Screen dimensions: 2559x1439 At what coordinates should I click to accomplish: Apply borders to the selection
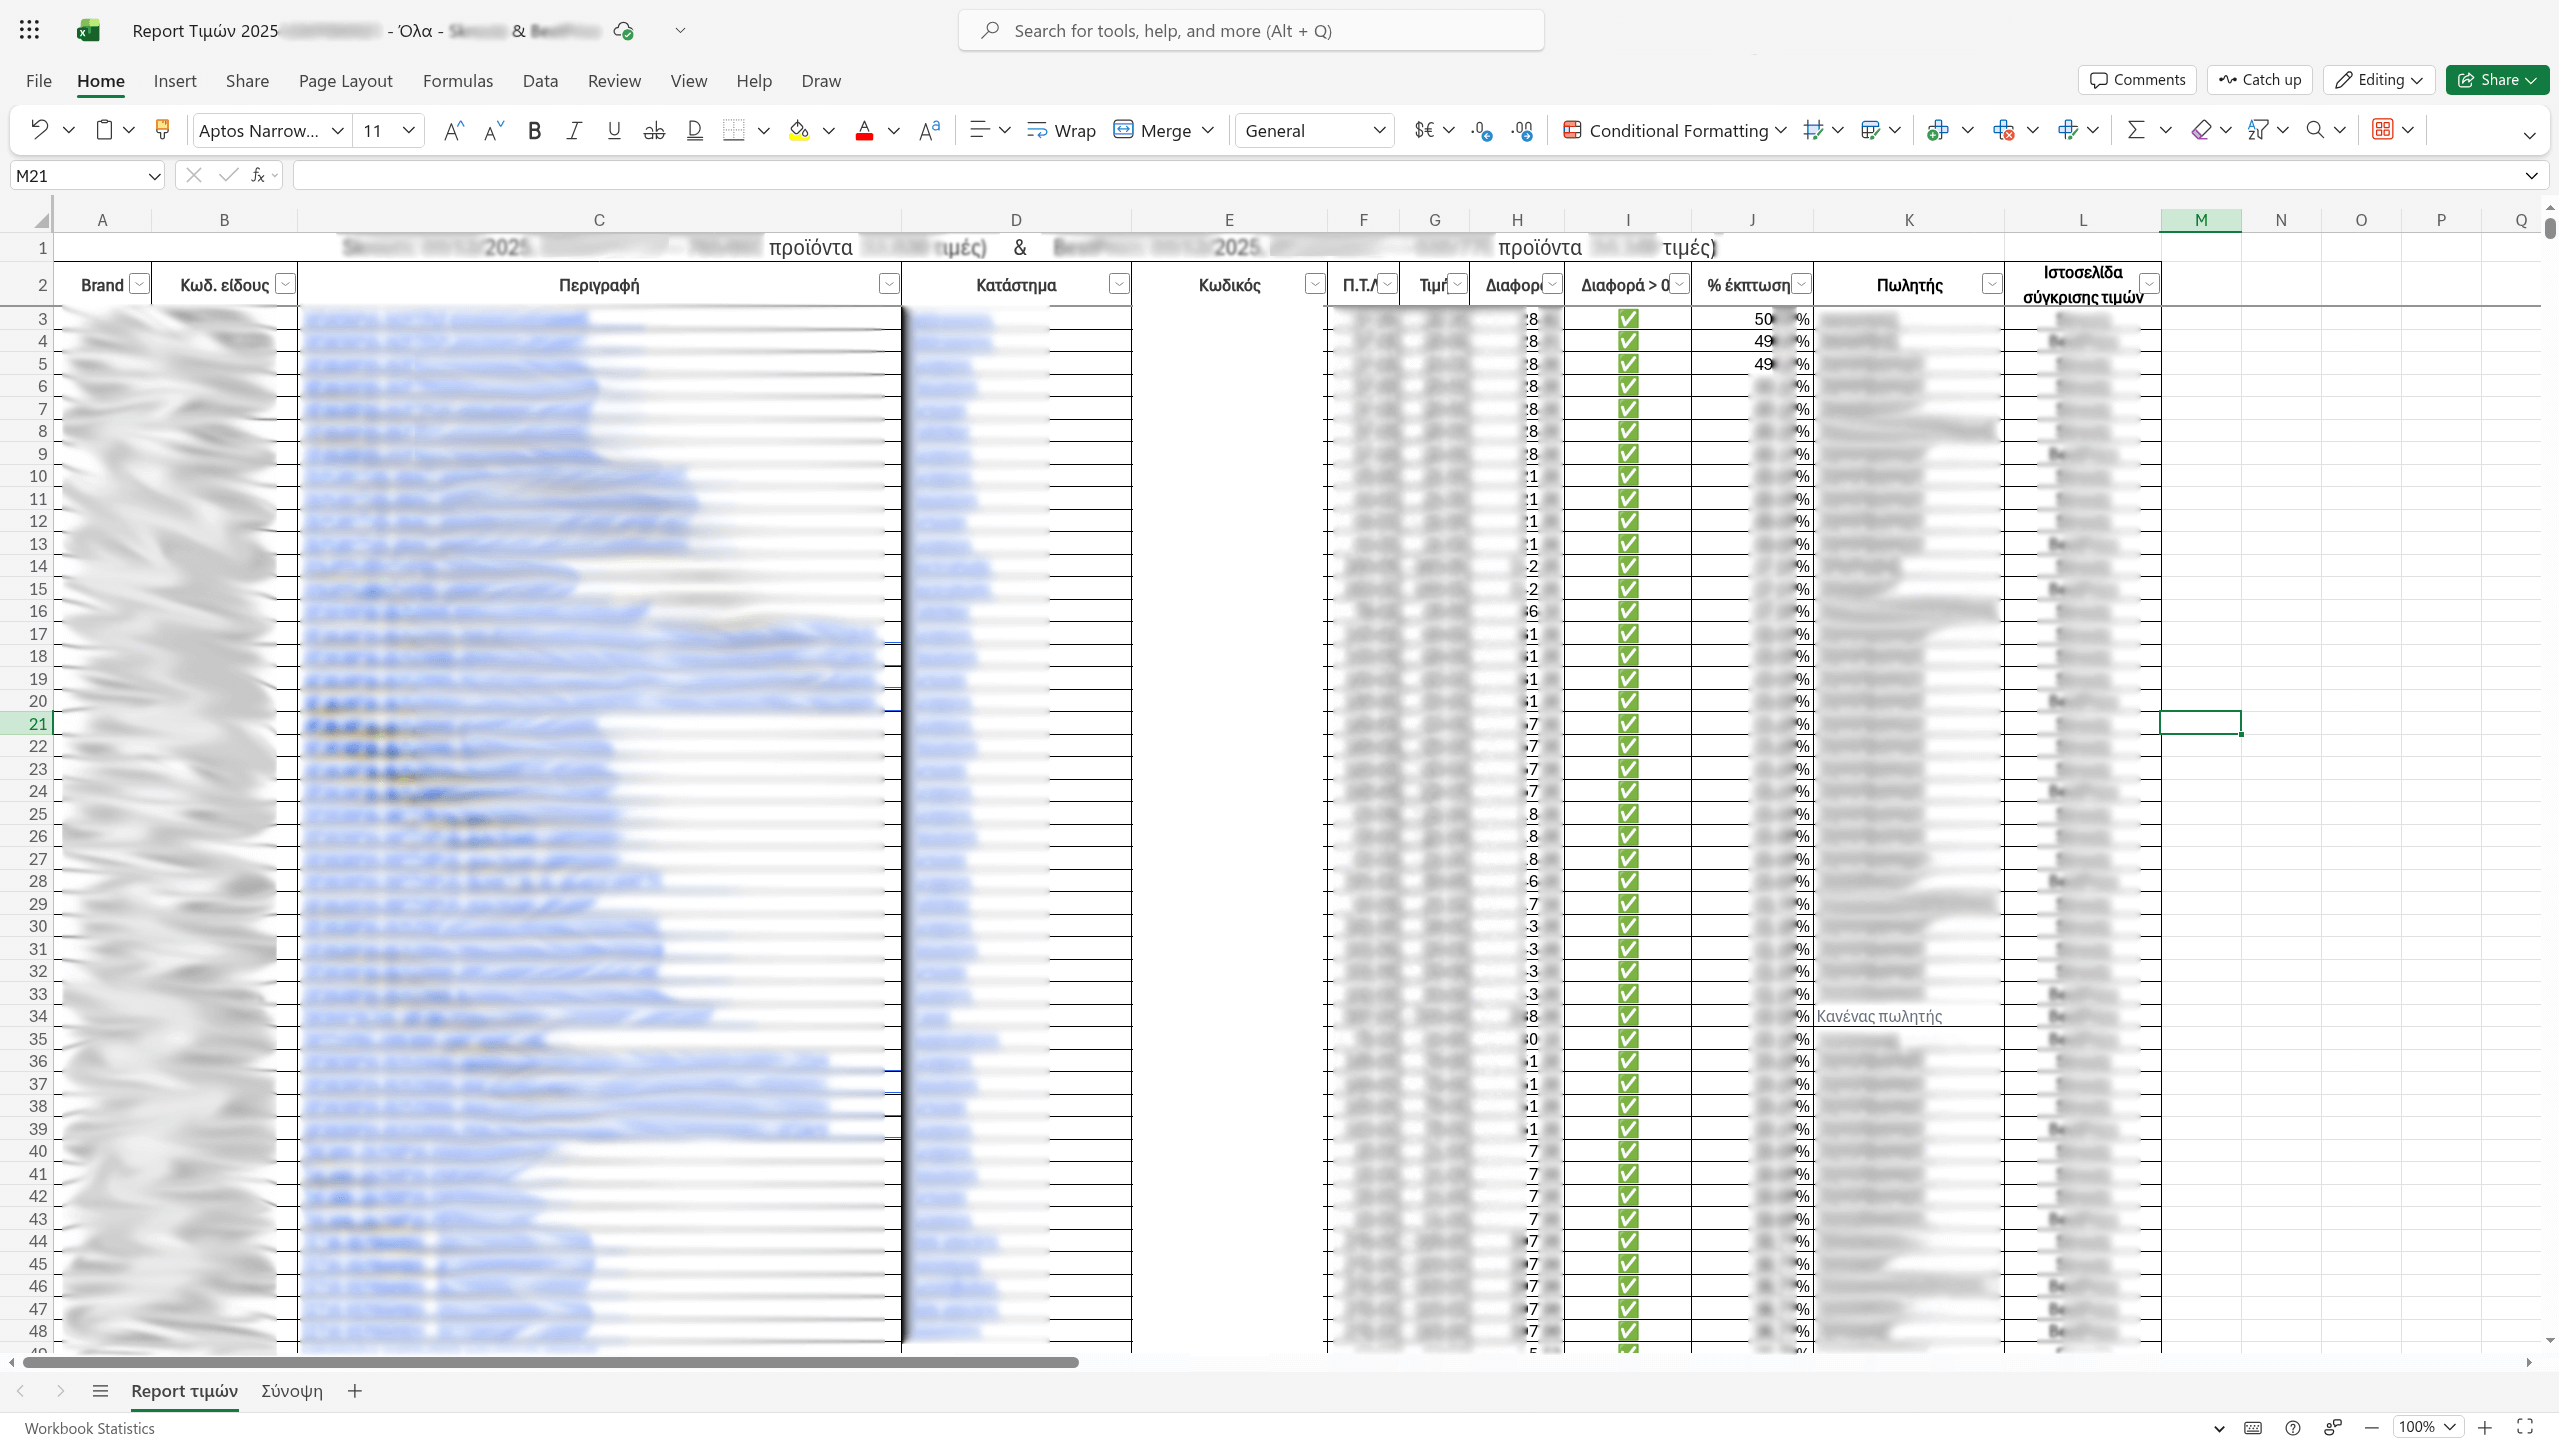pyautogui.click(x=735, y=130)
